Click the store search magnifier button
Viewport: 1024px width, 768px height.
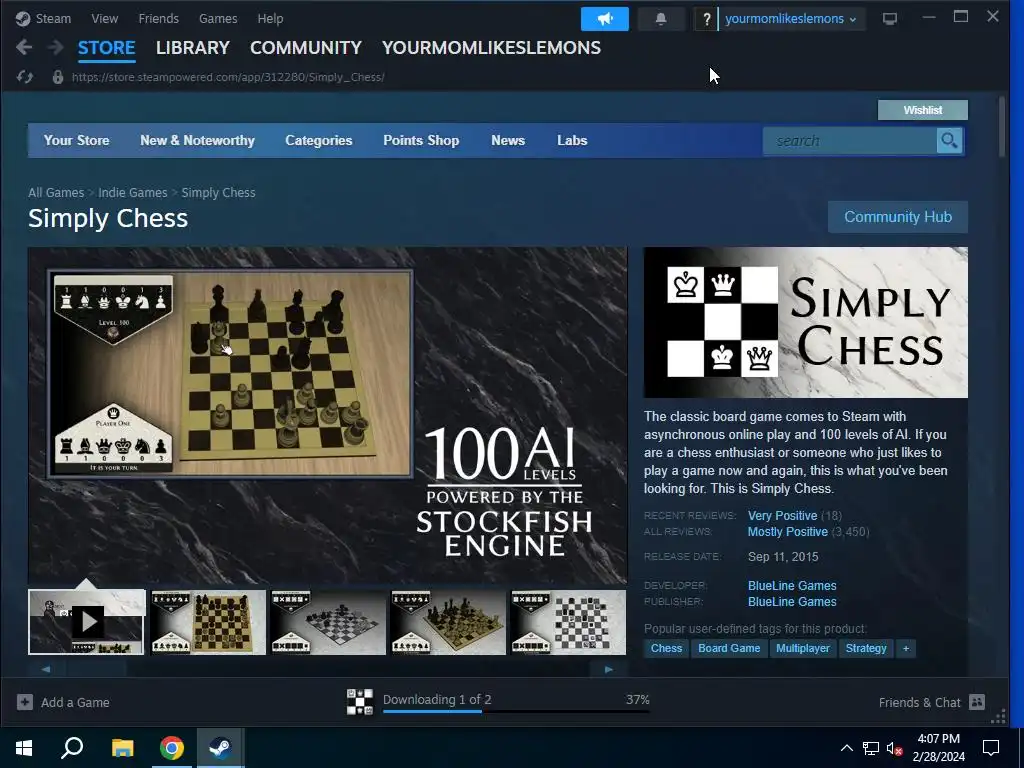tap(949, 140)
